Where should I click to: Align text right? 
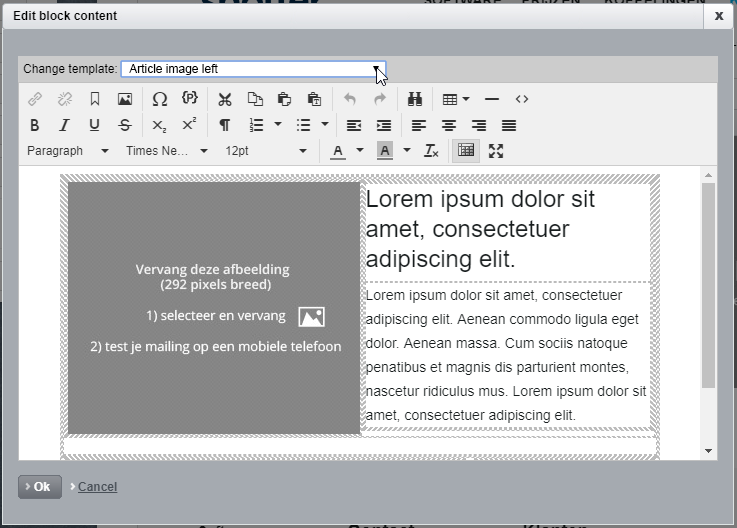click(x=479, y=125)
